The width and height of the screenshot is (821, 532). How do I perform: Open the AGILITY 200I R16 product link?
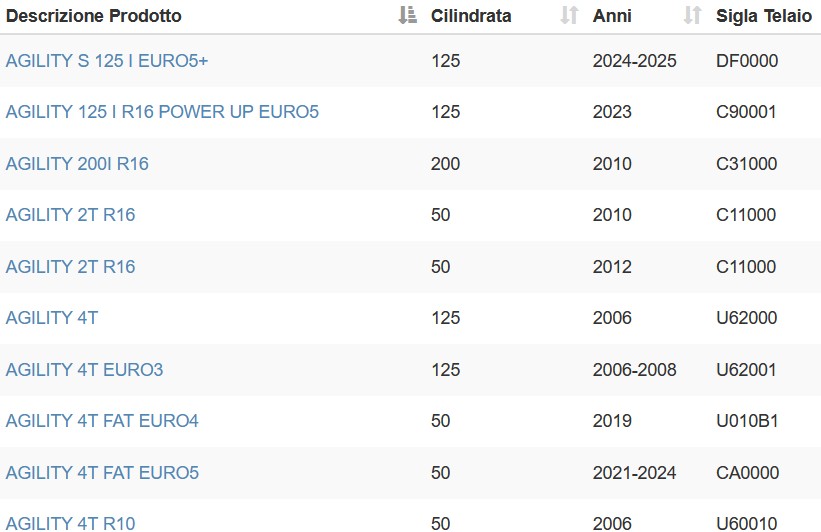[77, 163]
